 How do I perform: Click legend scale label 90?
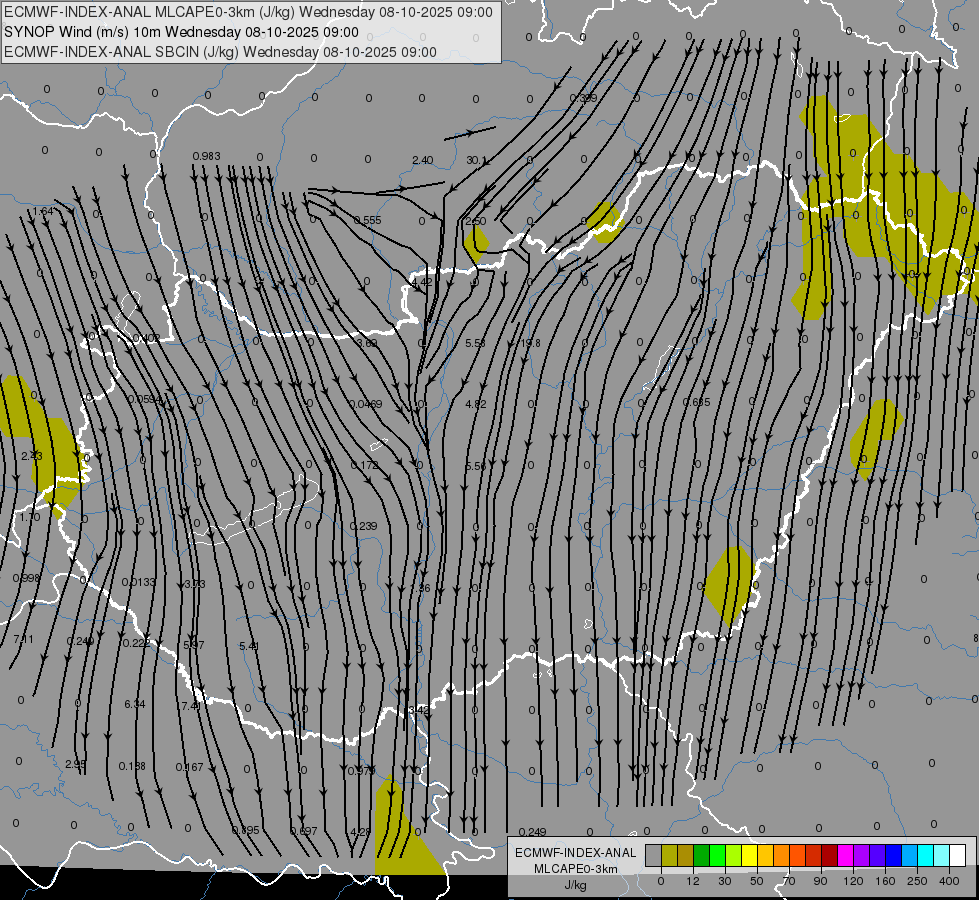click(820, 881)
